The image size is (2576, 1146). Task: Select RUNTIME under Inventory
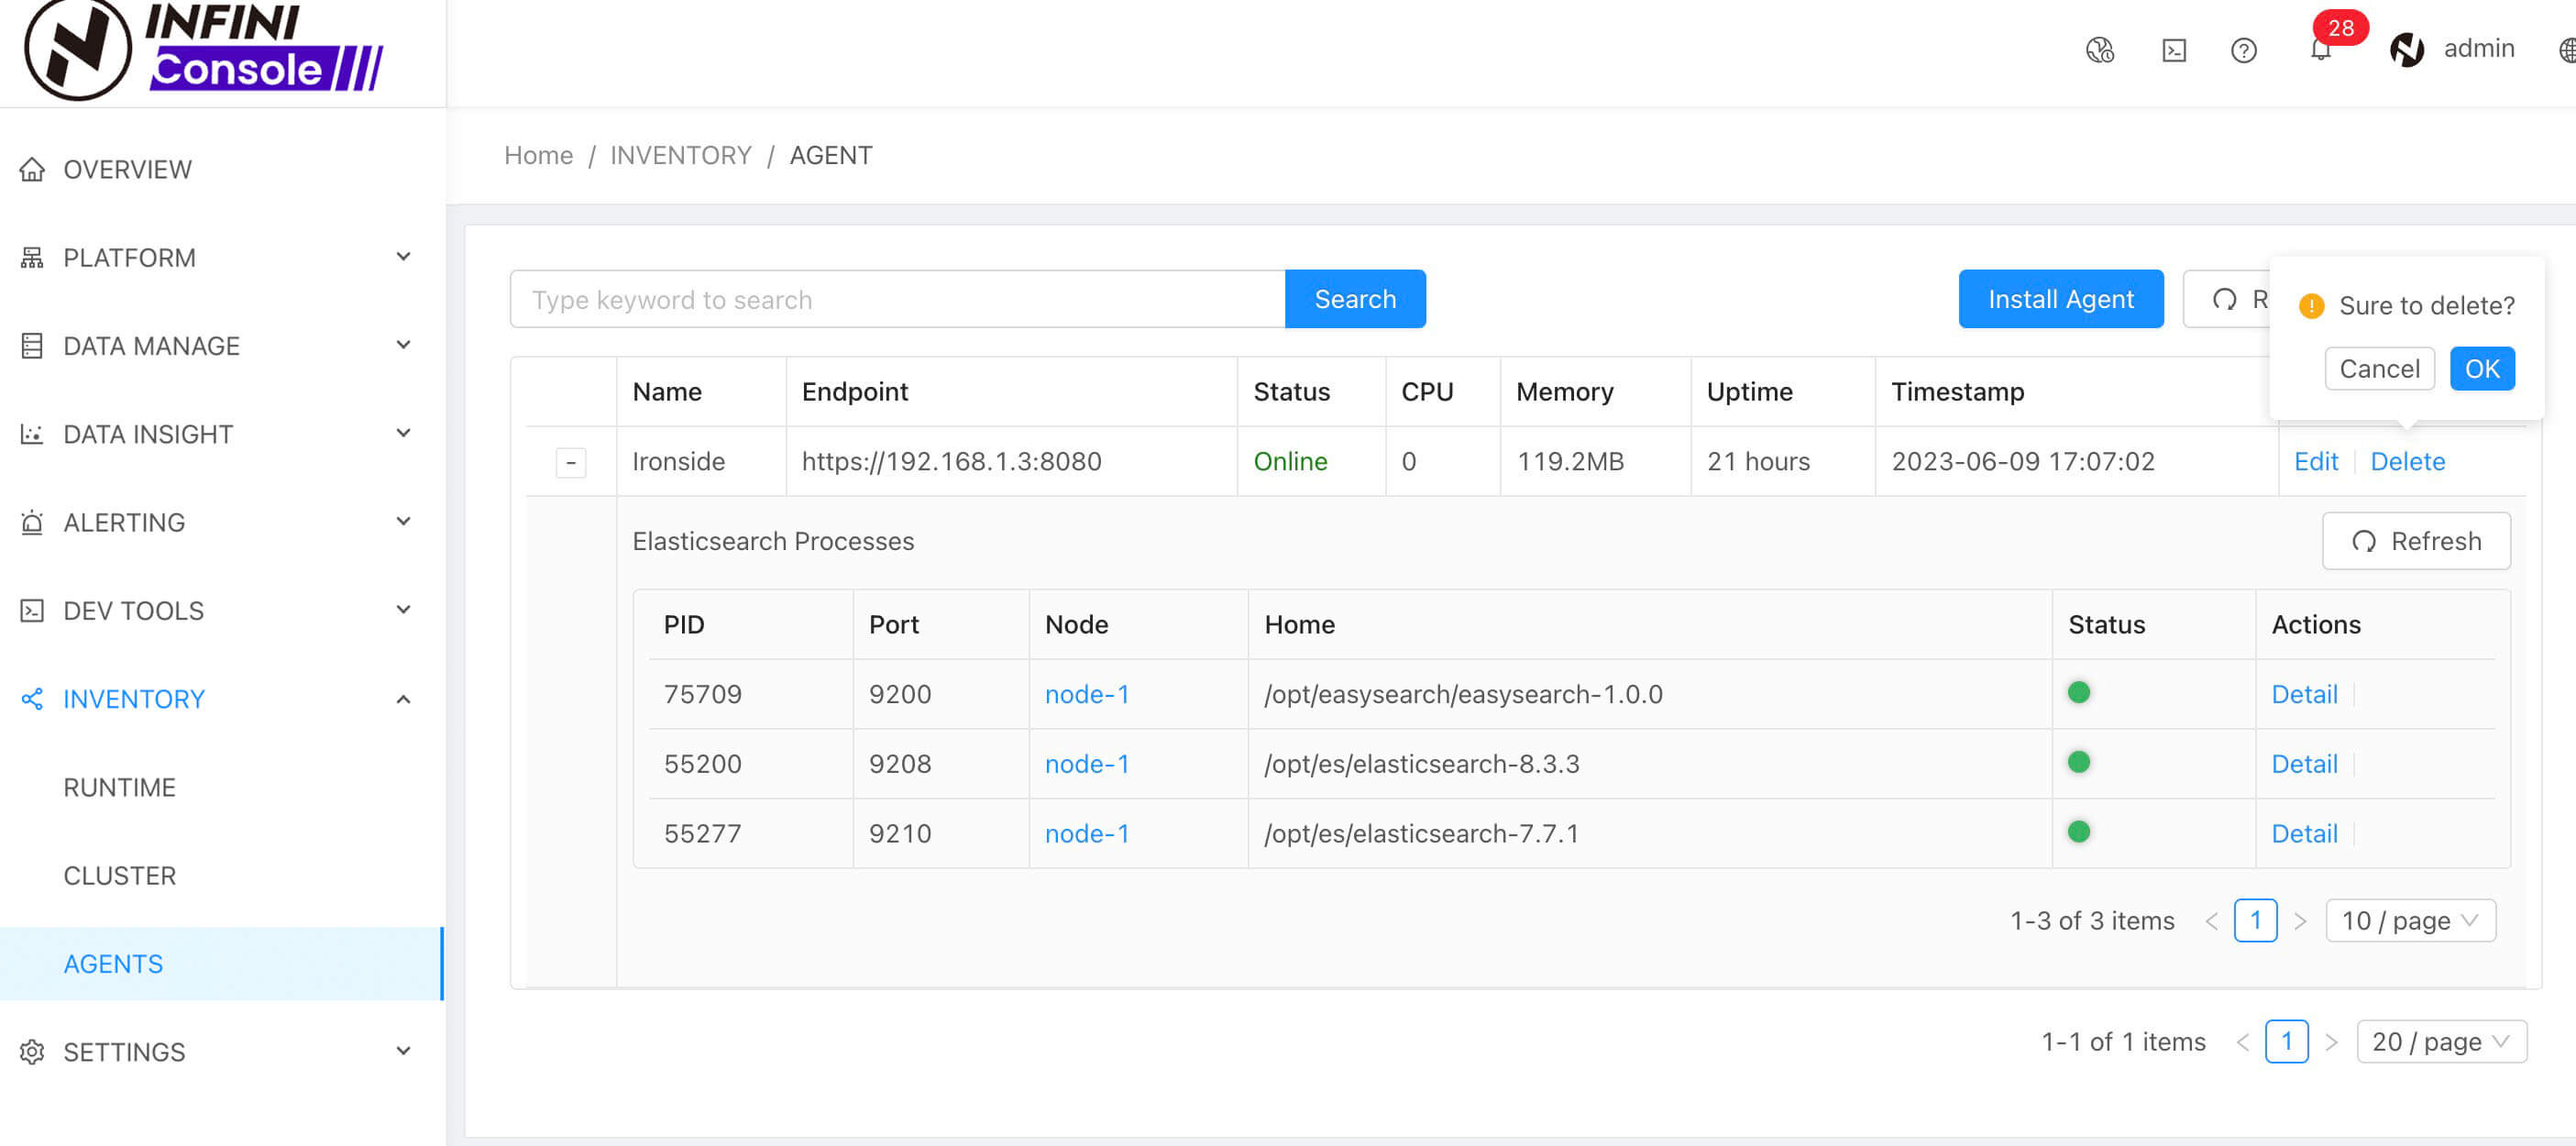[120, 787]
